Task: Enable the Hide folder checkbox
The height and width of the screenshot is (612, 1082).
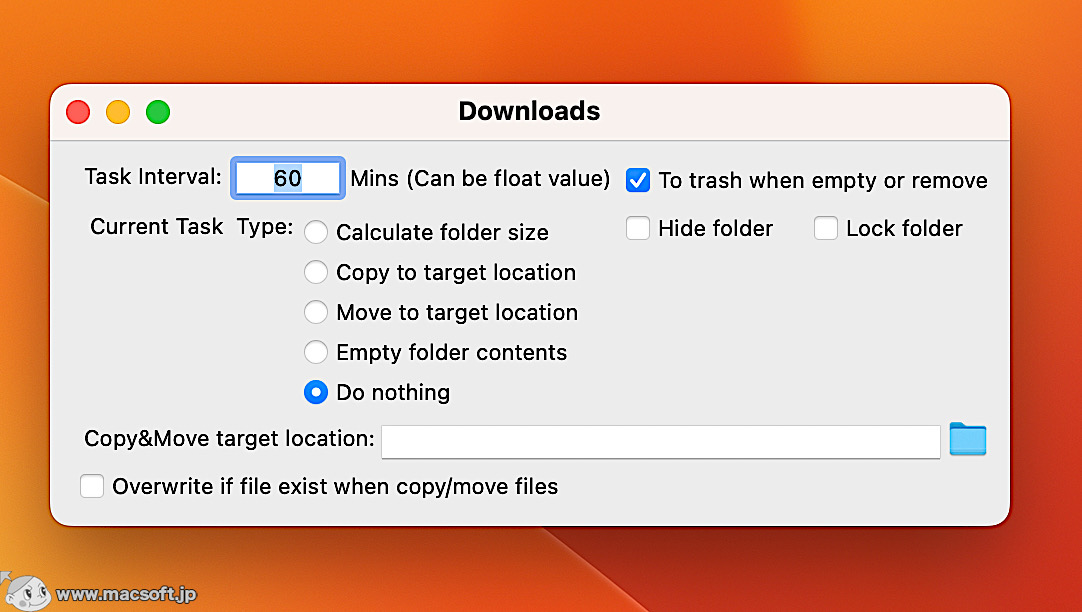Action: tap(638, 228)
